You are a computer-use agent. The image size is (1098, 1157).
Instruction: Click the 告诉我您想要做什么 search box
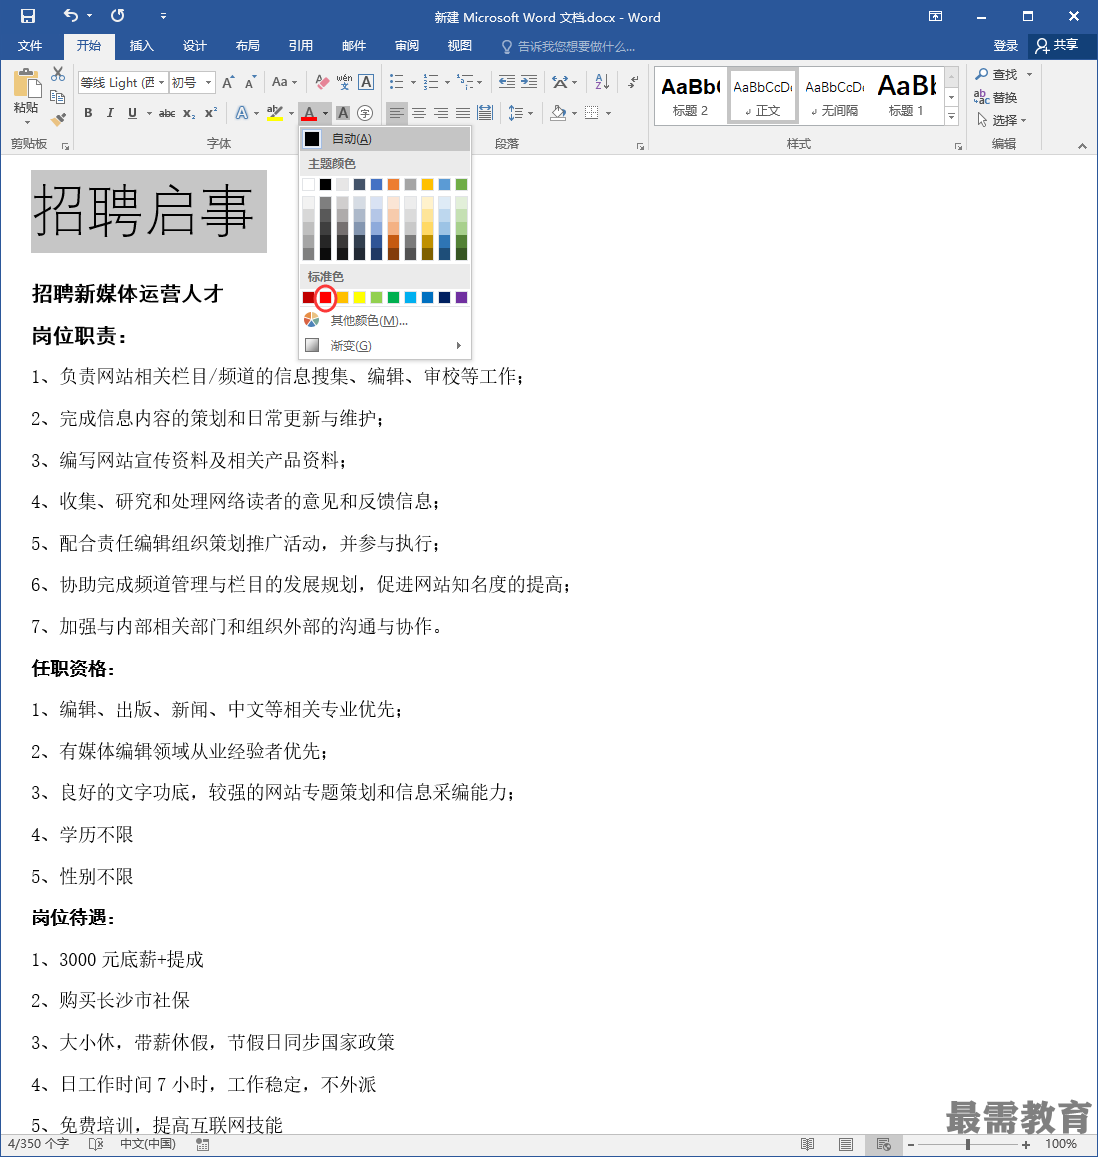click(x=568, y=46)
